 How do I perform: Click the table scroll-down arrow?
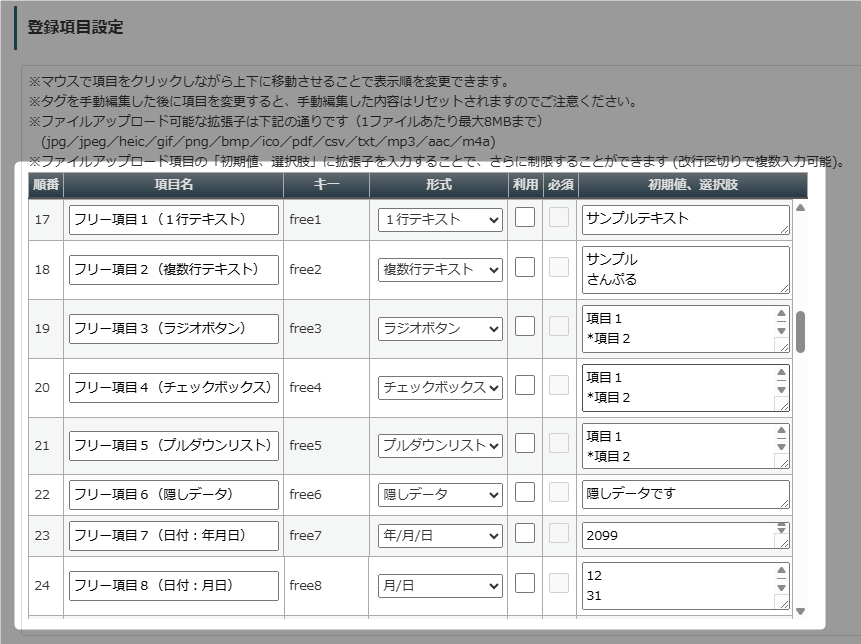coord(801,612)
